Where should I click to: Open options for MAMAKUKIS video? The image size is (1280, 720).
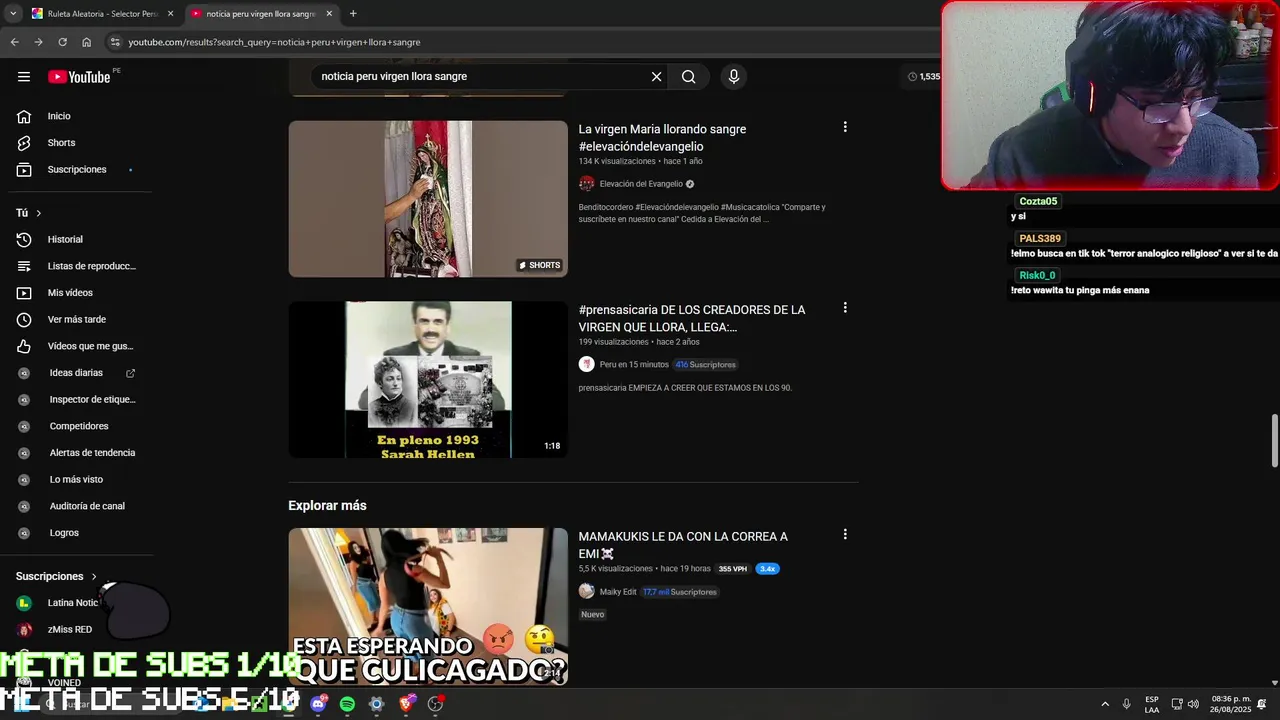point(845,535)
